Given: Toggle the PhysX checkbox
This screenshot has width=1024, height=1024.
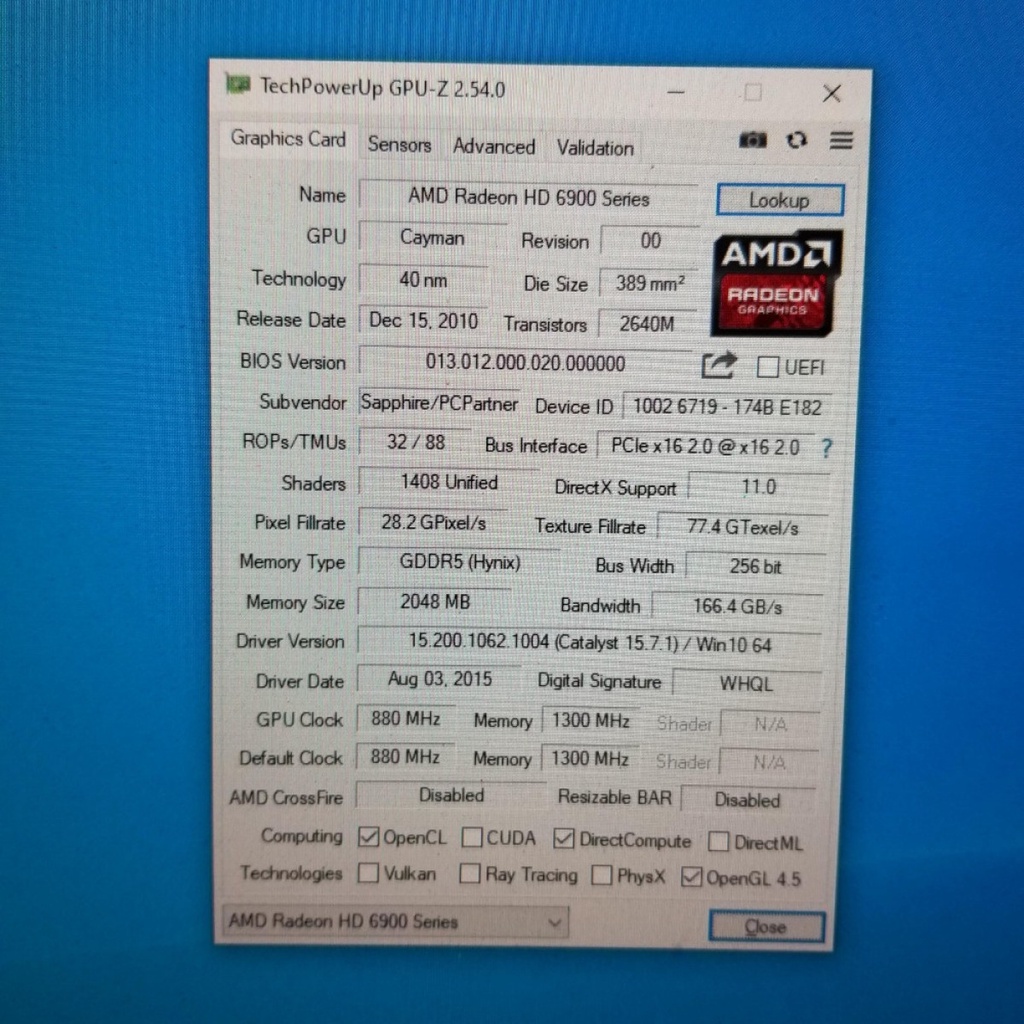Looking at the screenshot, I should tap(601, 875).
